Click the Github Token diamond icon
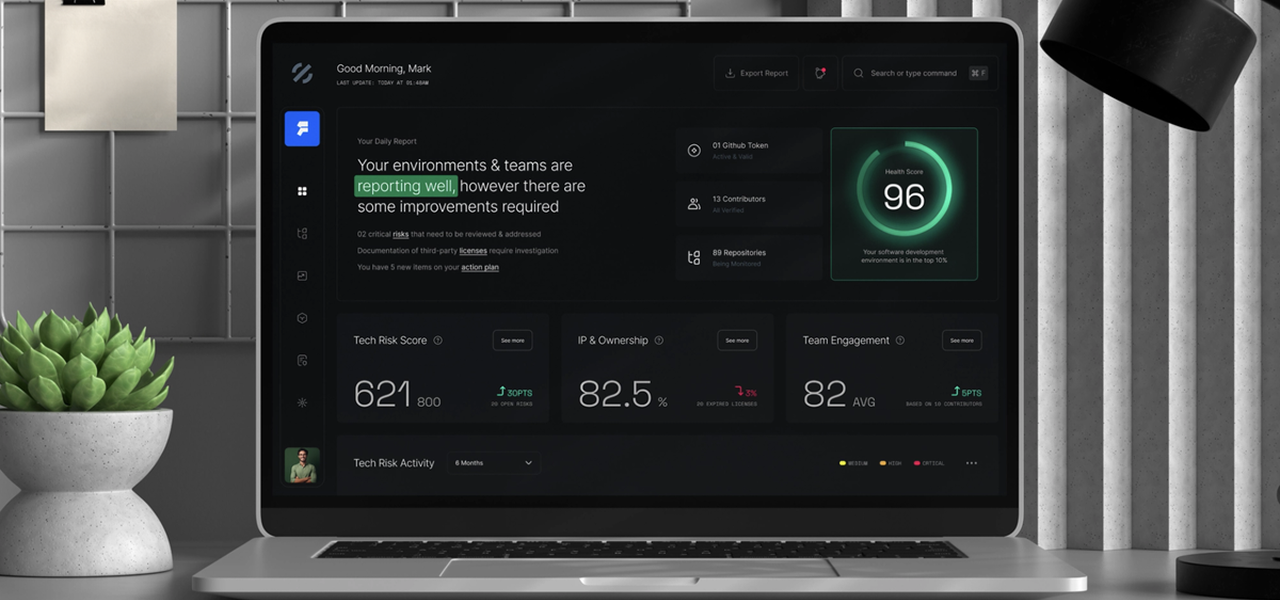 click(694, 150)
